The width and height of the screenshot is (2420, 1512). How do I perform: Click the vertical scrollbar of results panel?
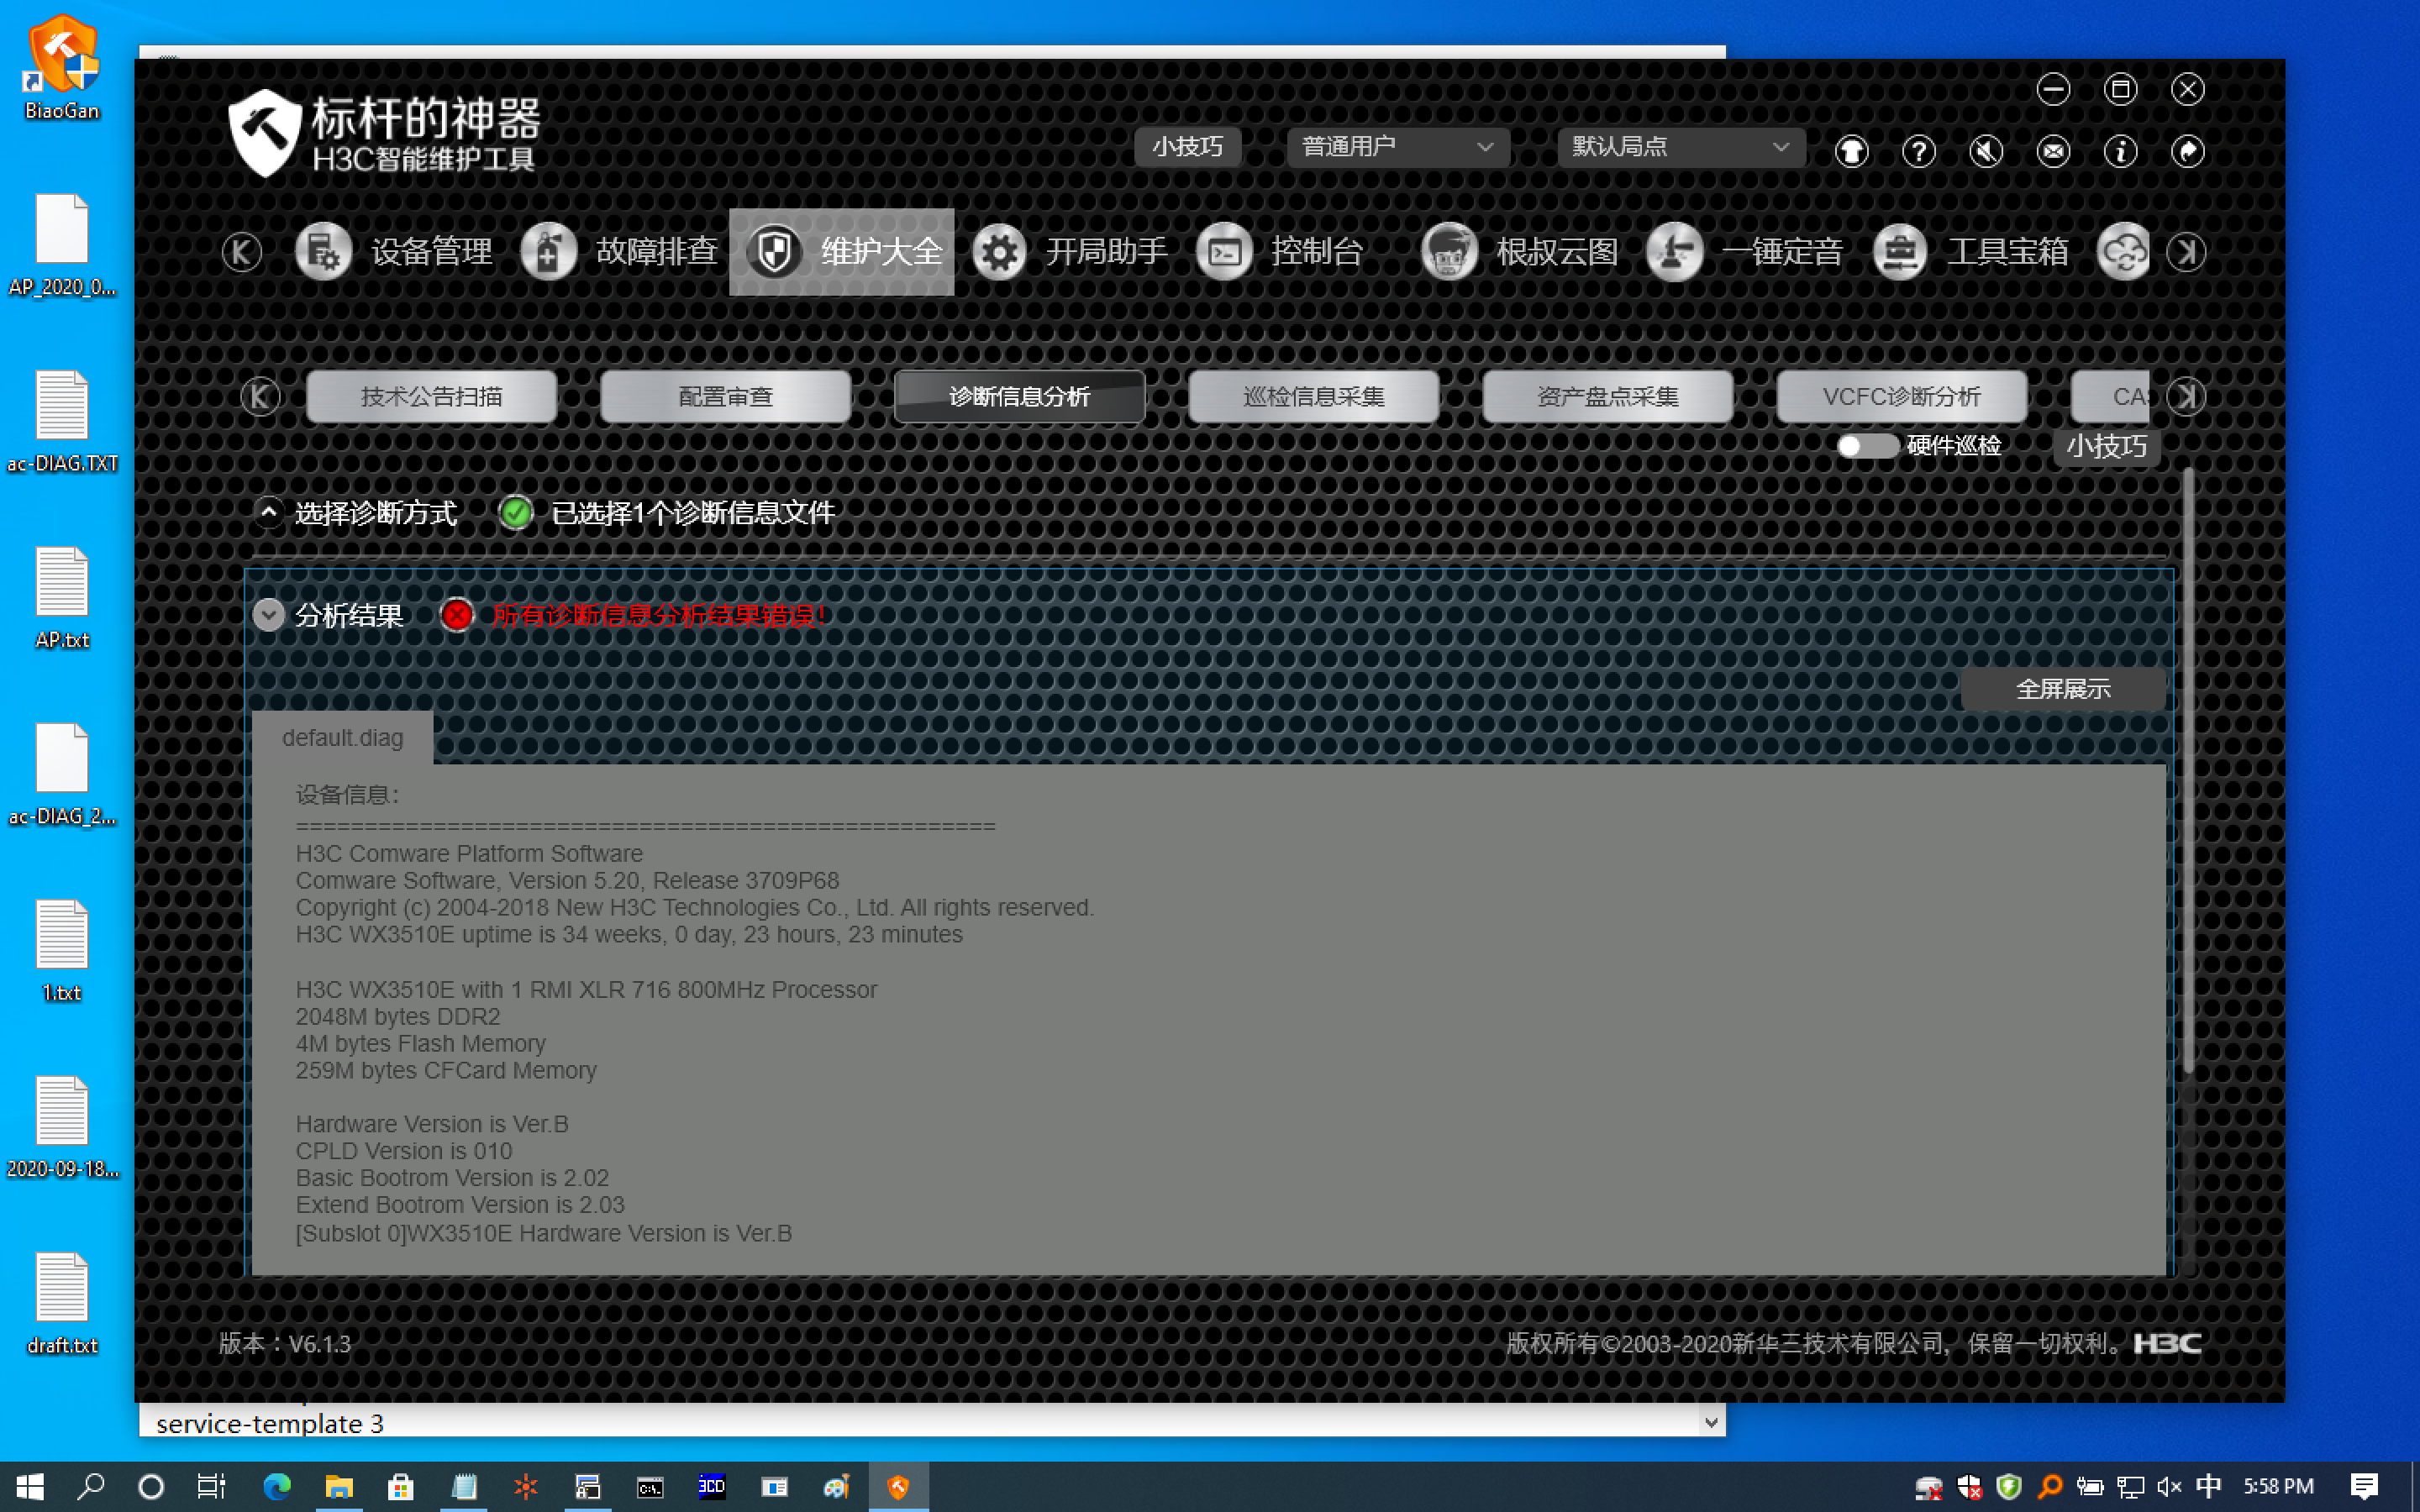click(2188, 770)
